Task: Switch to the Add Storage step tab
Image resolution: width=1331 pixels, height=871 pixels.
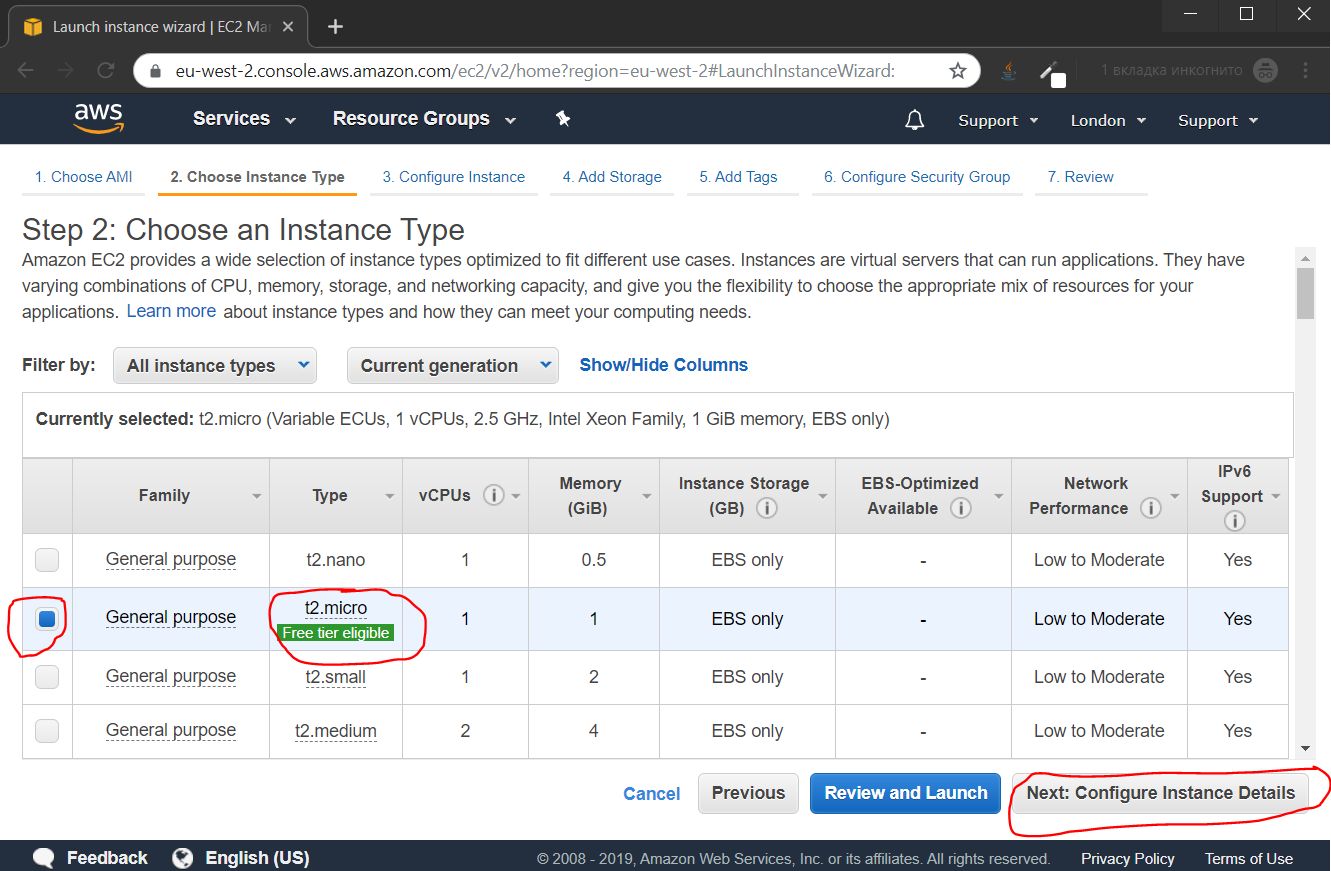Action: coord(611,176)
